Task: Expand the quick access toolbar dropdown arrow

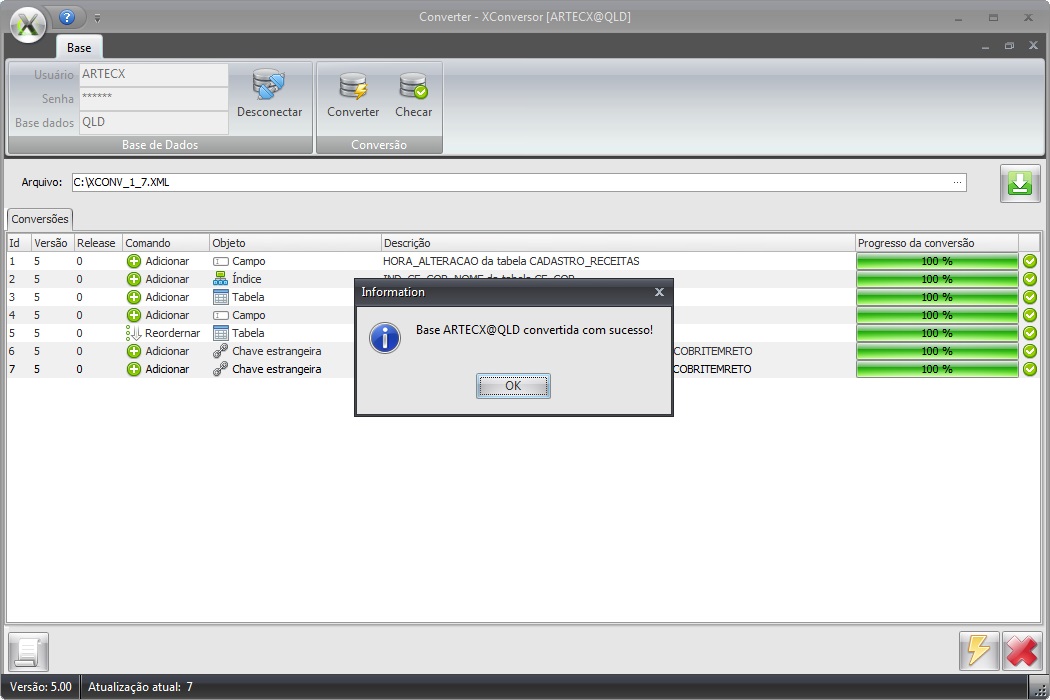Action: pos(98,18)
